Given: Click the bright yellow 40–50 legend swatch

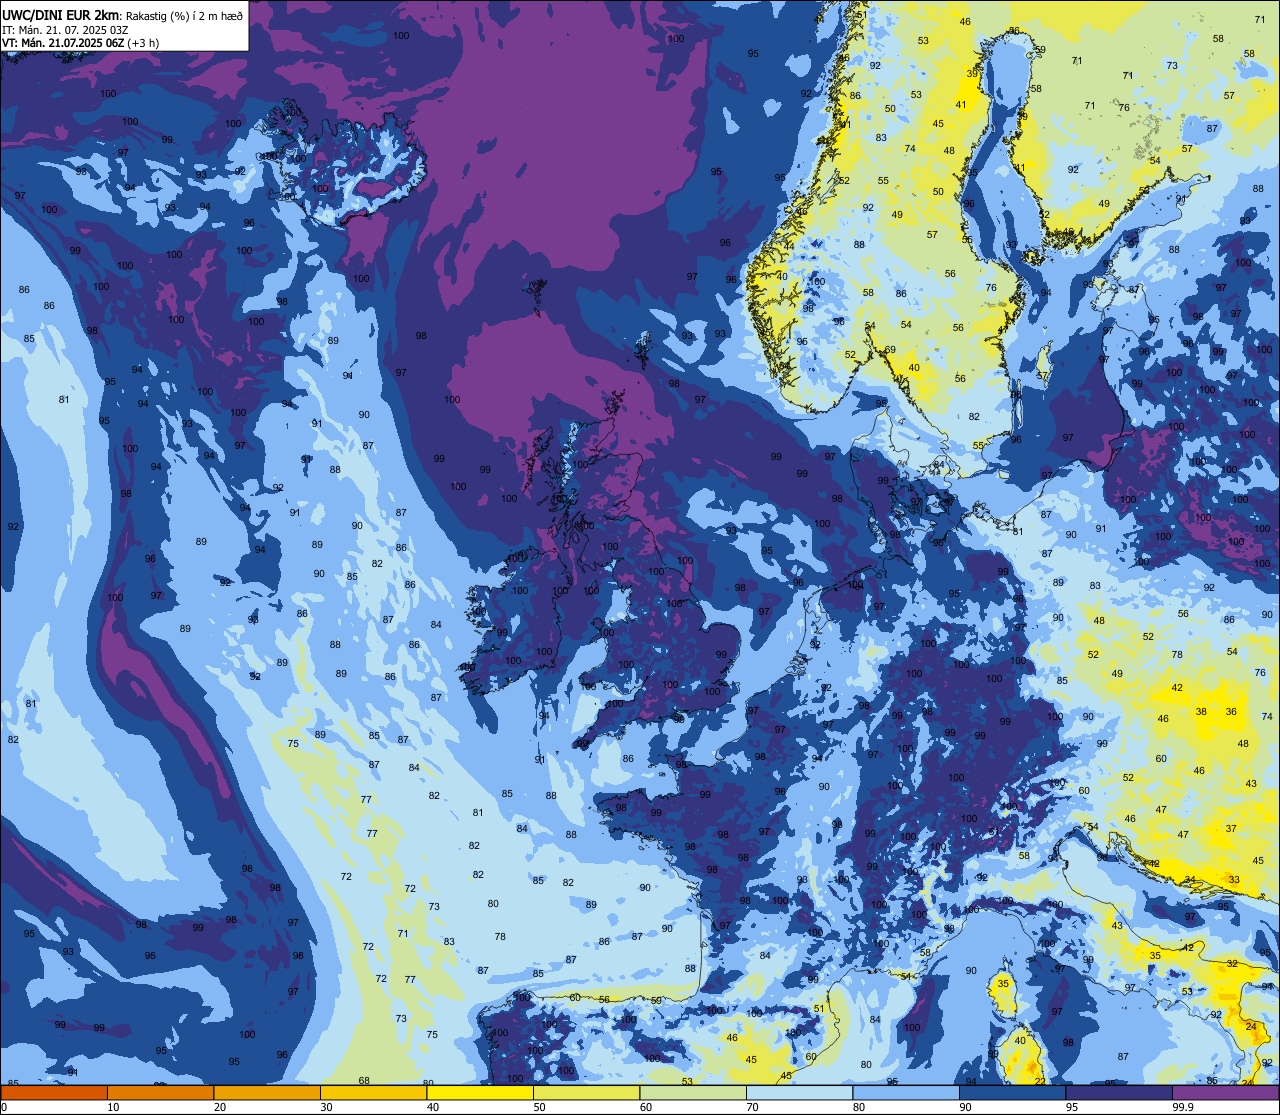Looking at the screenshot, I should coord(479,1092).
